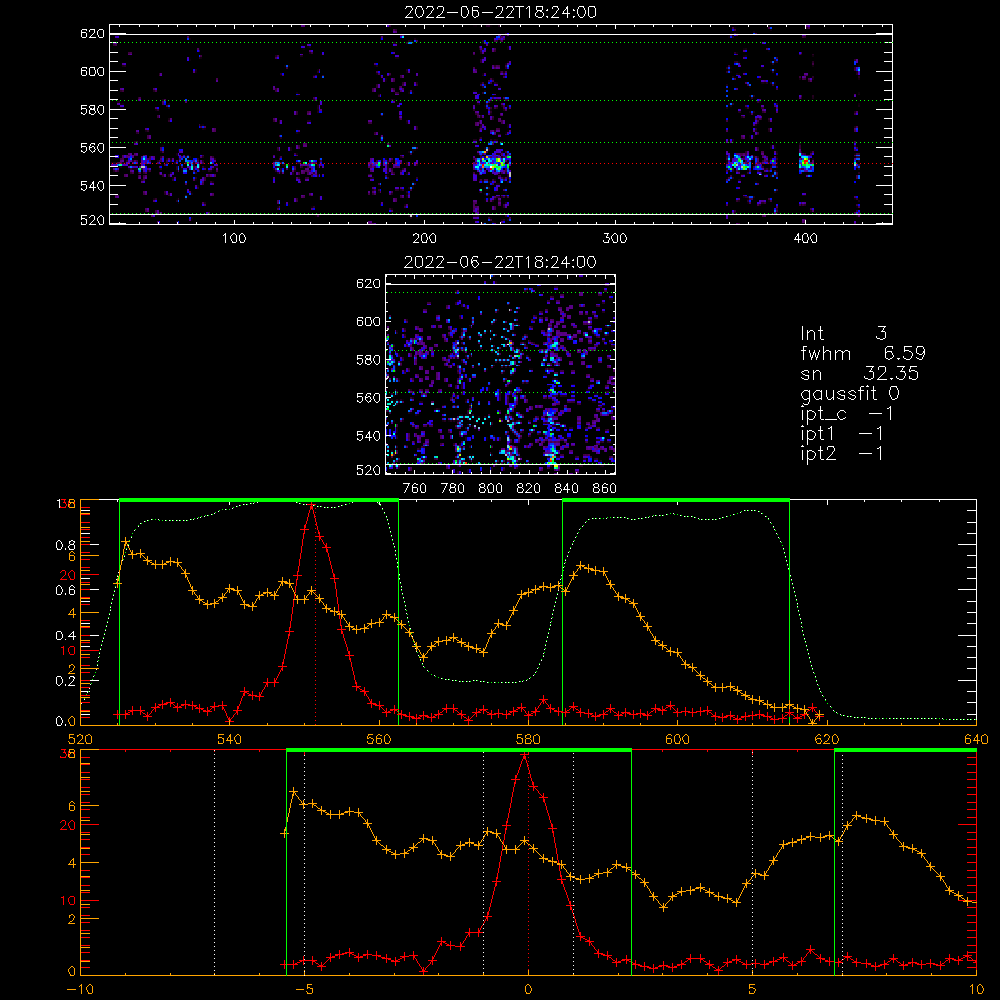Click the '640' x-axis label of profile plot
Viewport: 1000px width, 1000px height.
976,739
